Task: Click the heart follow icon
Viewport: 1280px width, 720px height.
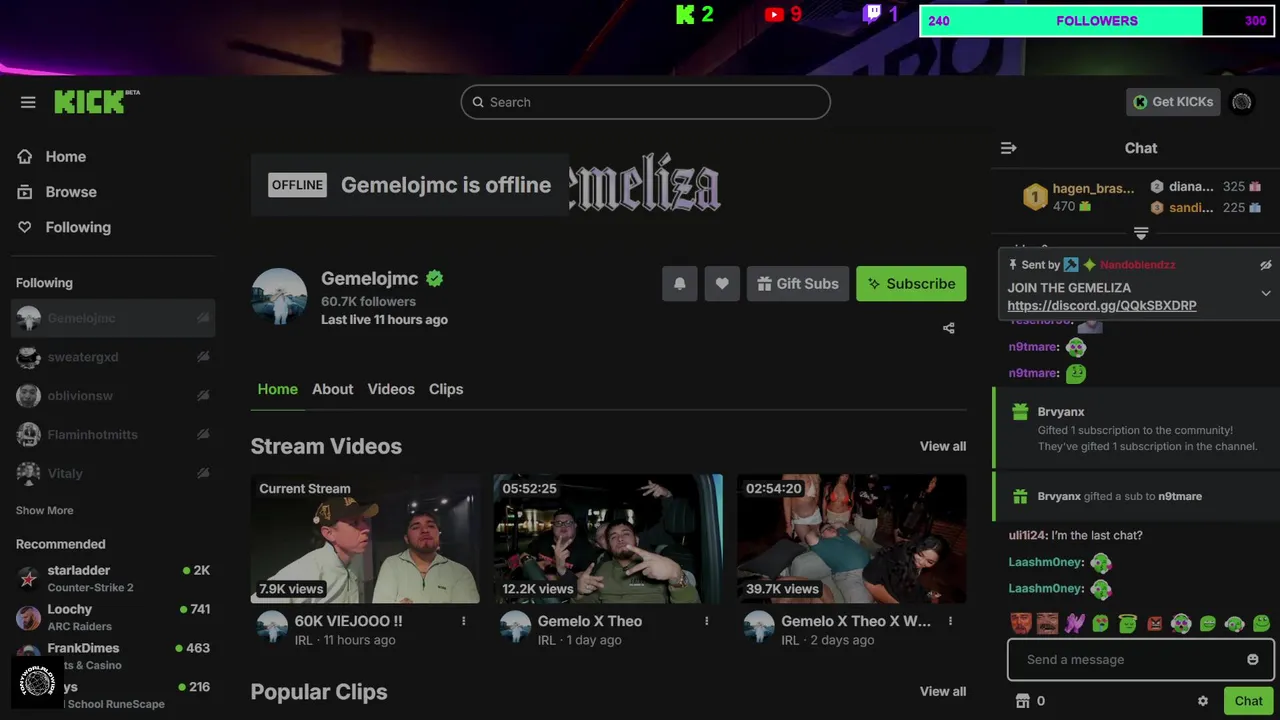Action: pos(722,284)
